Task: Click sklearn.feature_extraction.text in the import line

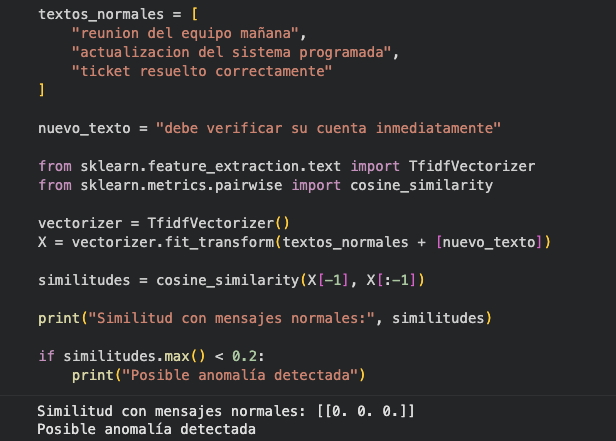Action: tap(211, 166)
